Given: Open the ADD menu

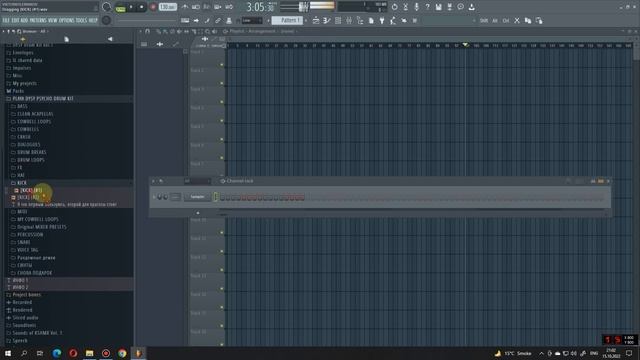Looking at the screenshot, I should (x=24, y=20).
